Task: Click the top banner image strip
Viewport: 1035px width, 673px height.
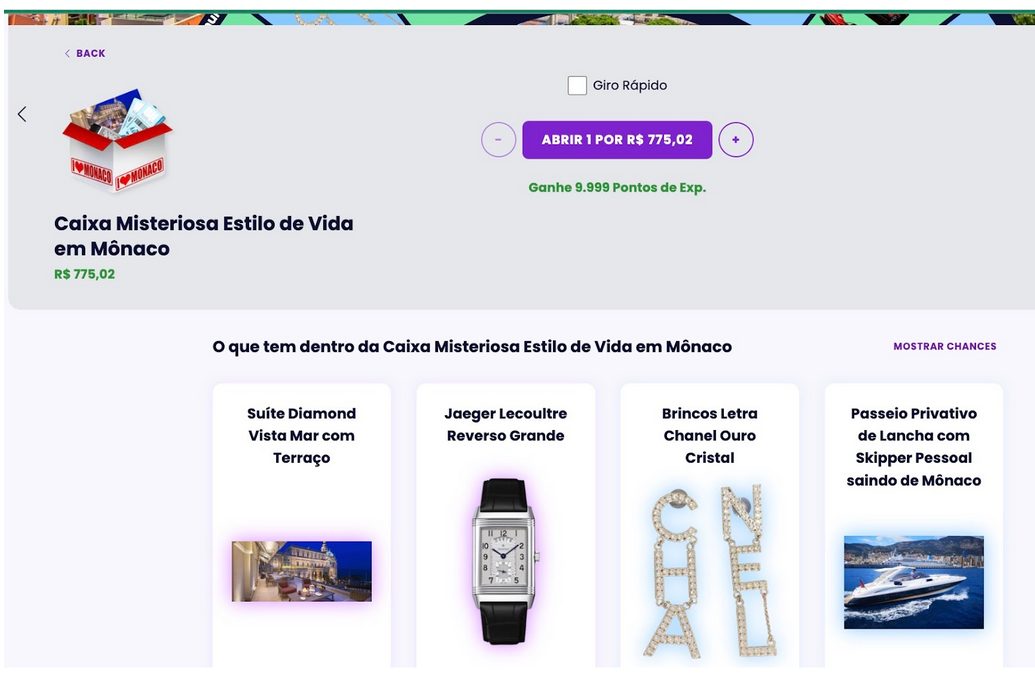Action: [521, 18]
